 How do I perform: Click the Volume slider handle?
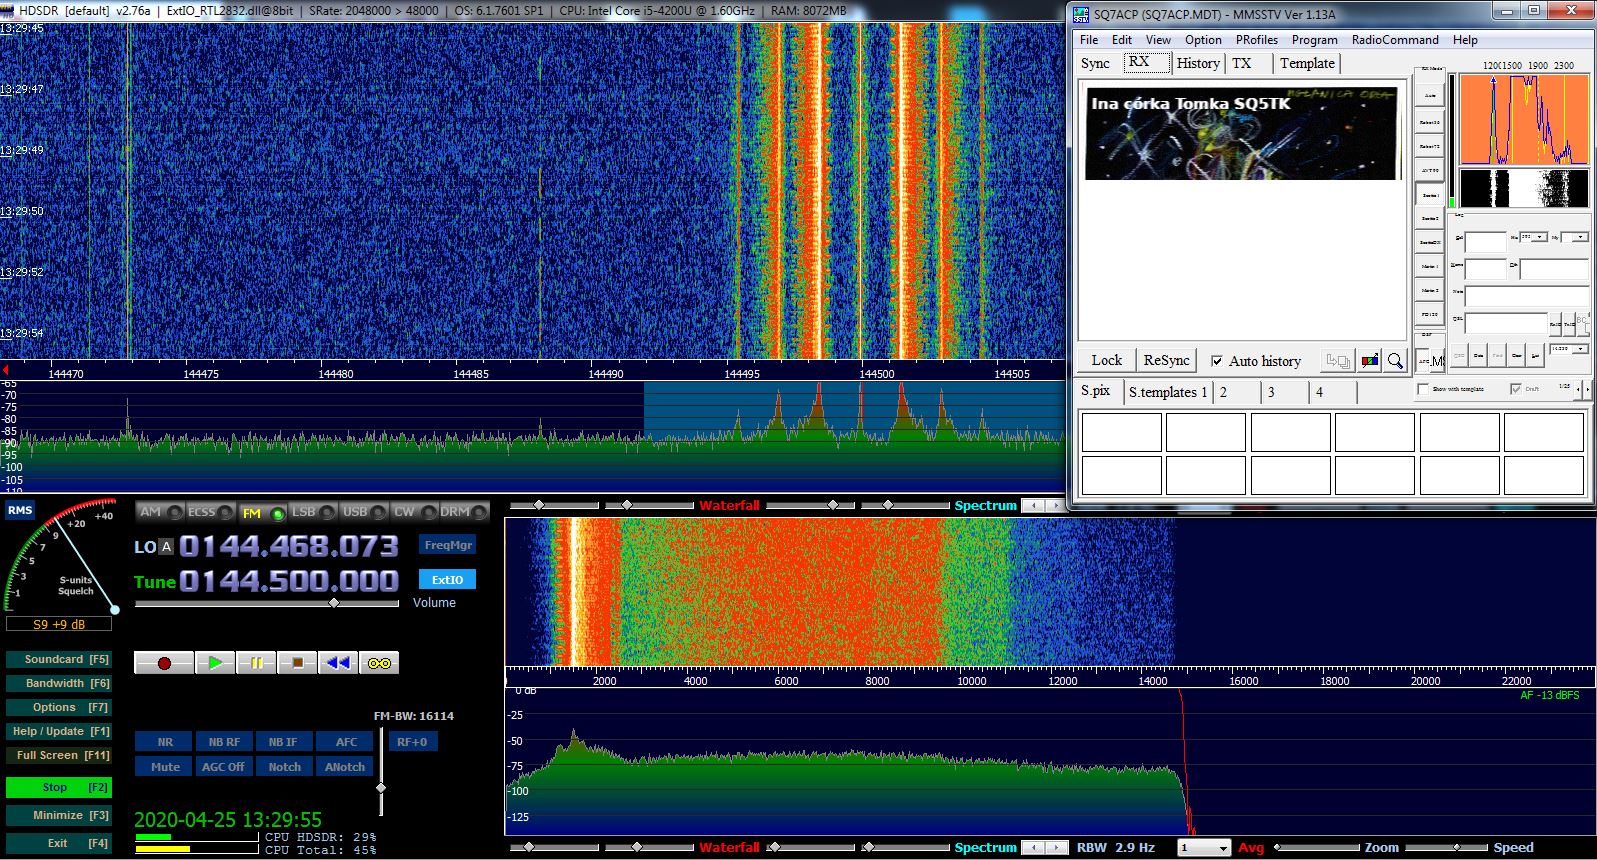[334, 603]
